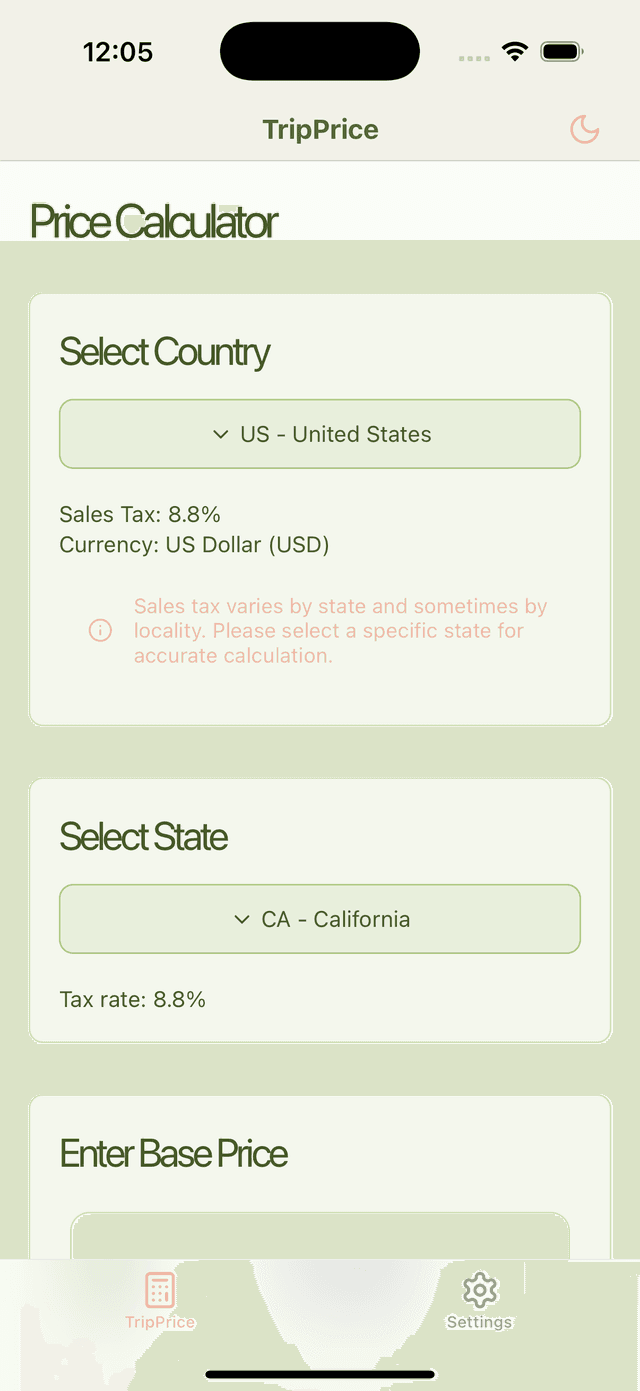
Task: Tap the TripPrice title in the header
Action: pos(320,130)
